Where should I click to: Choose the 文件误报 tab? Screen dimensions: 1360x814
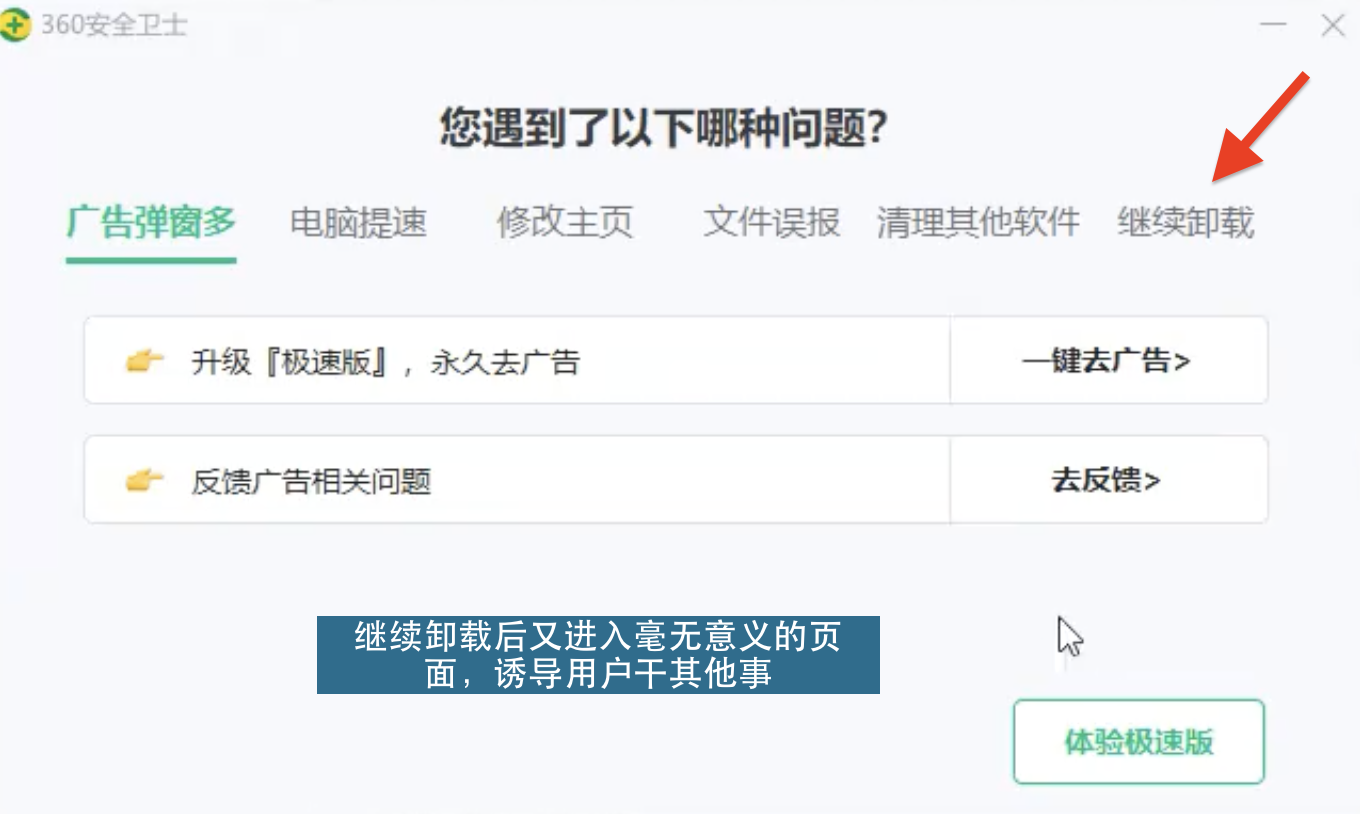[771, 222]
